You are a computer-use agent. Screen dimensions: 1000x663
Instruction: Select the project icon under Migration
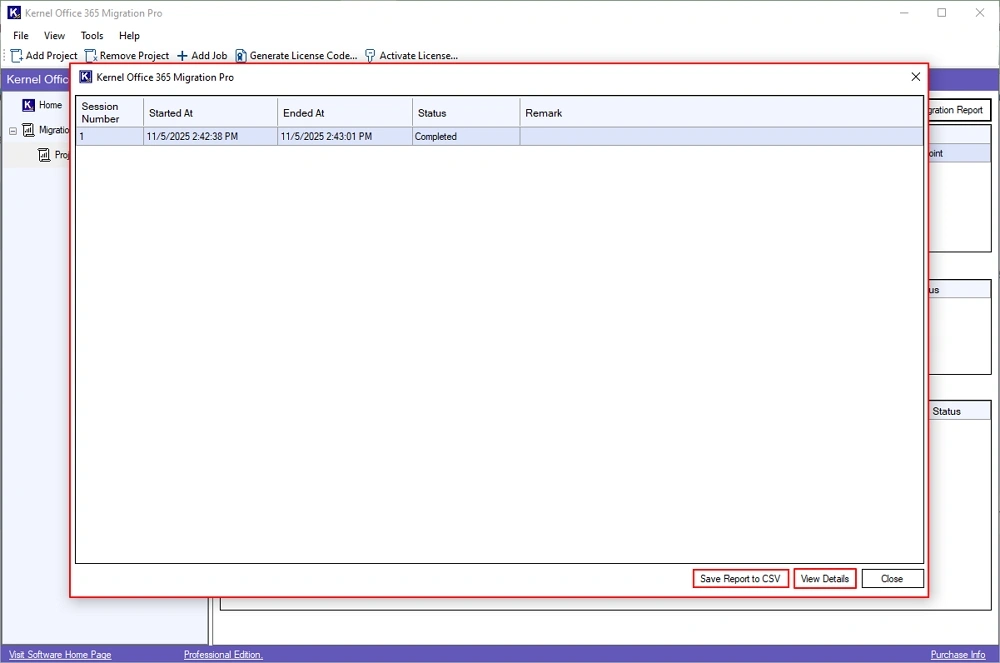point(45,155)
